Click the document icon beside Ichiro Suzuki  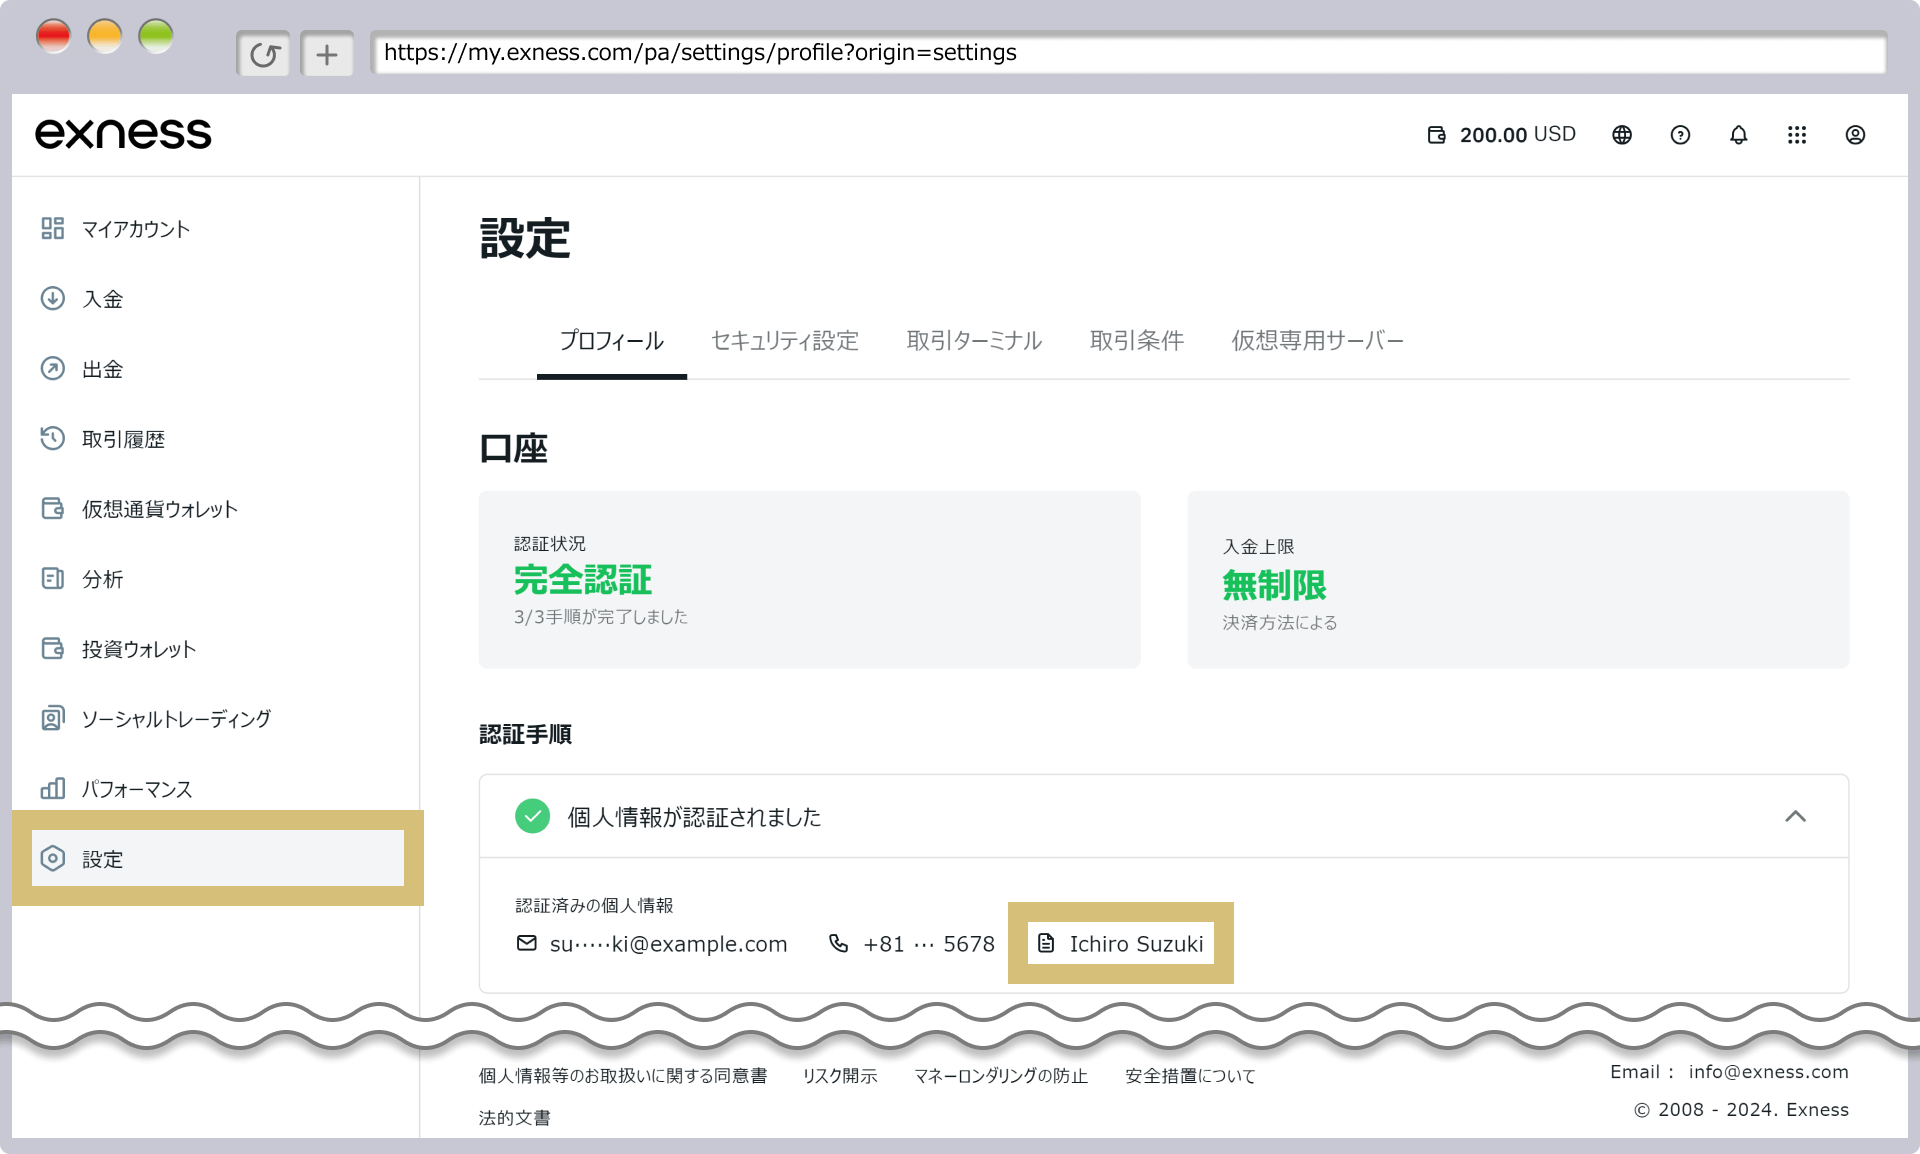coord(1046,943)
